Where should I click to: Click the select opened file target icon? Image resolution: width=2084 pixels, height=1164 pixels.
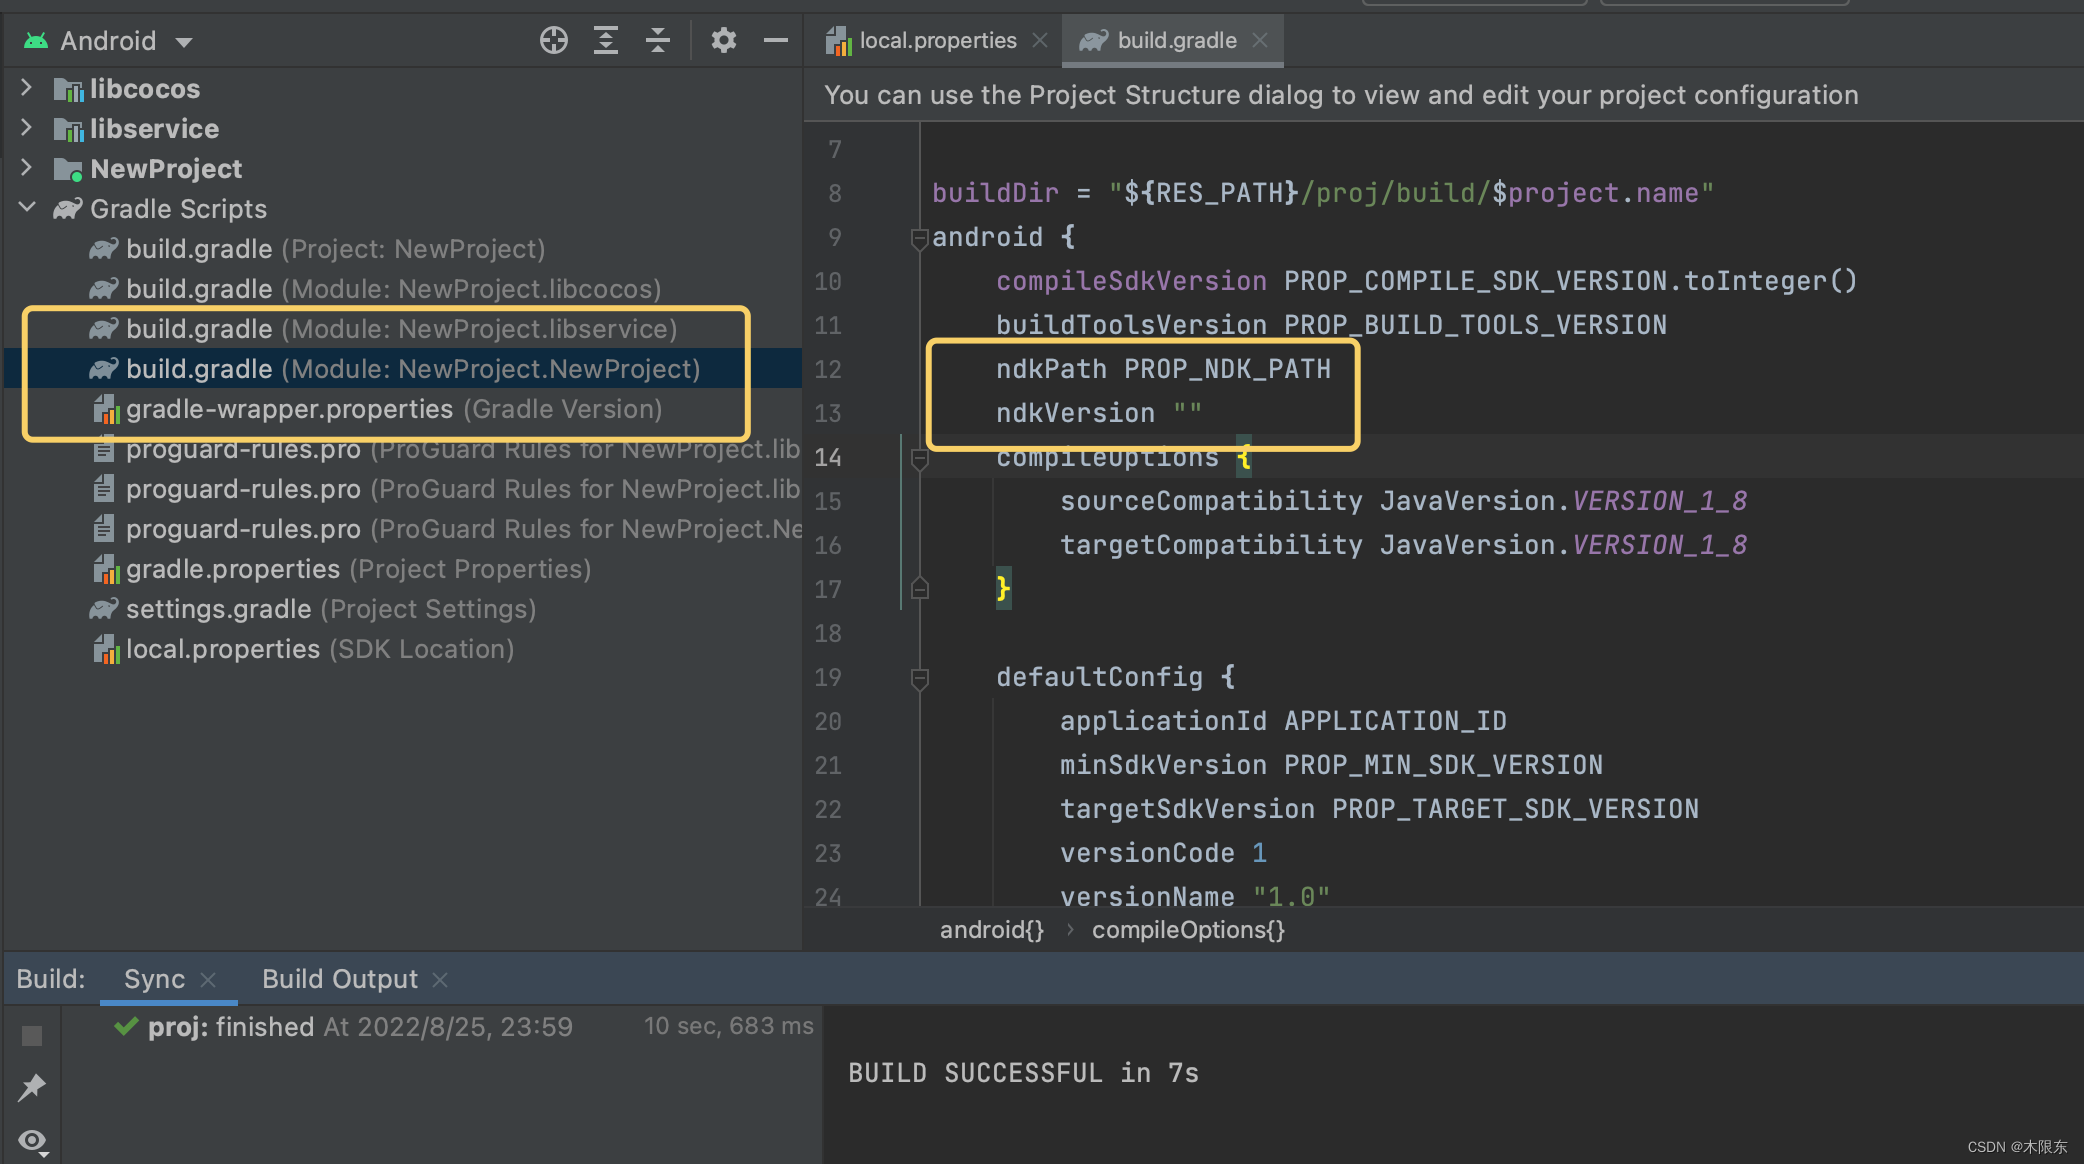(553, 40)
